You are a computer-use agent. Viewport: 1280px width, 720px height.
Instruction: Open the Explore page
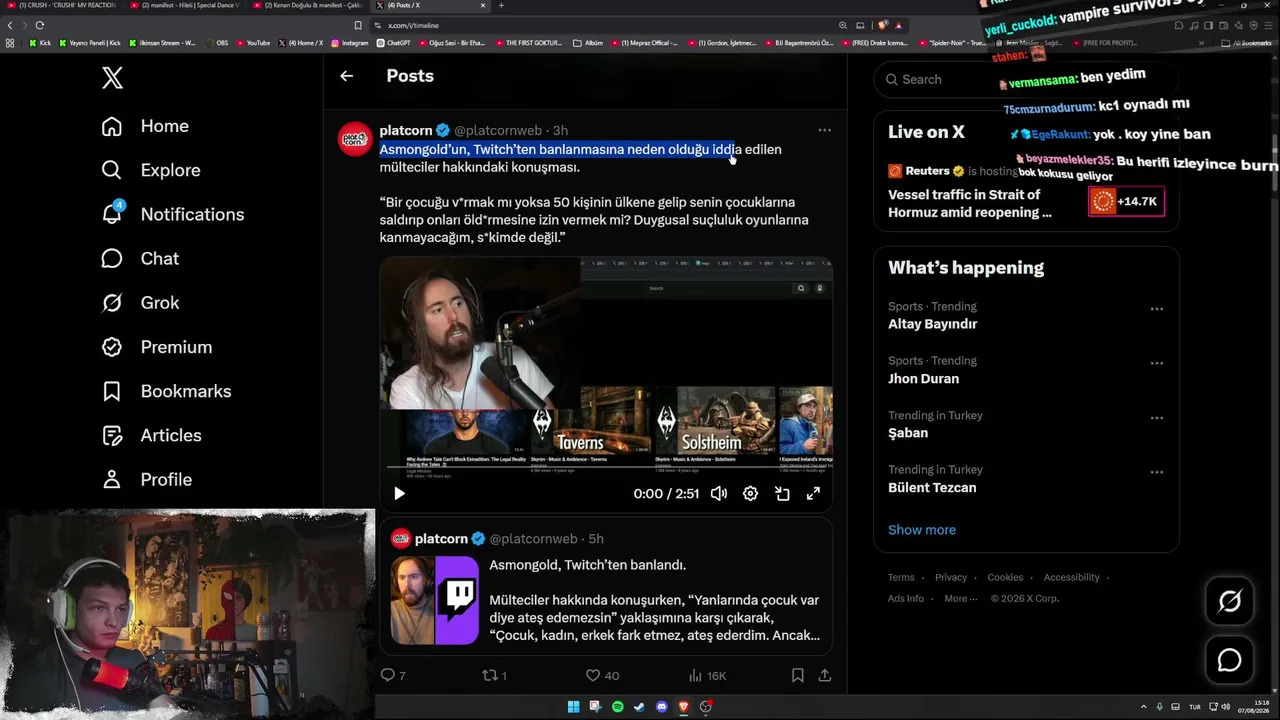[x=151, y=170]
